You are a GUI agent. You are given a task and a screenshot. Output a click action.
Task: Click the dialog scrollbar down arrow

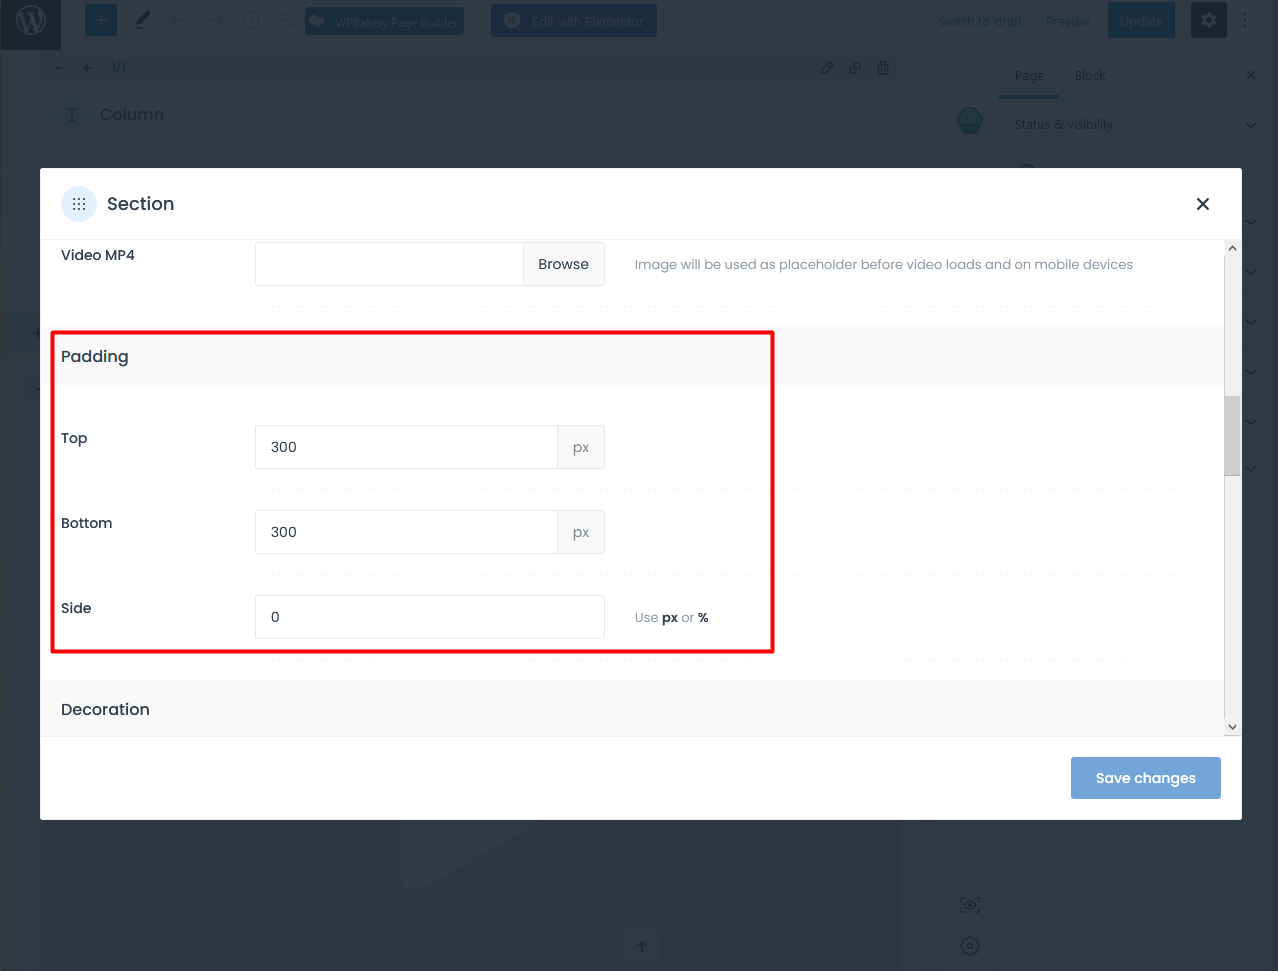click(x=1232, y=727)
